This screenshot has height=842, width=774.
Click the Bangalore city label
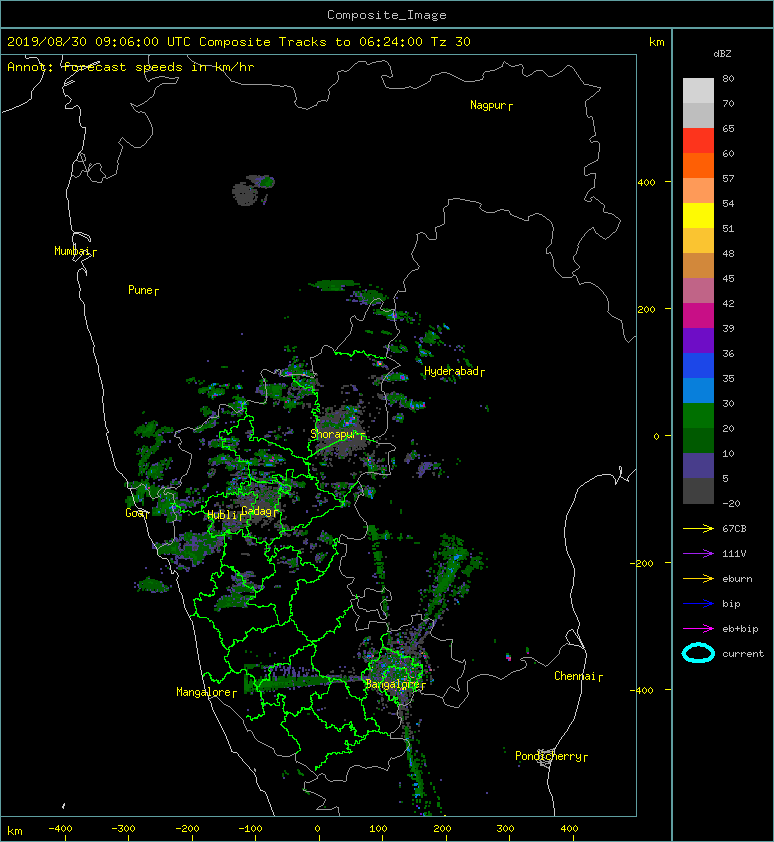point(392,684)
